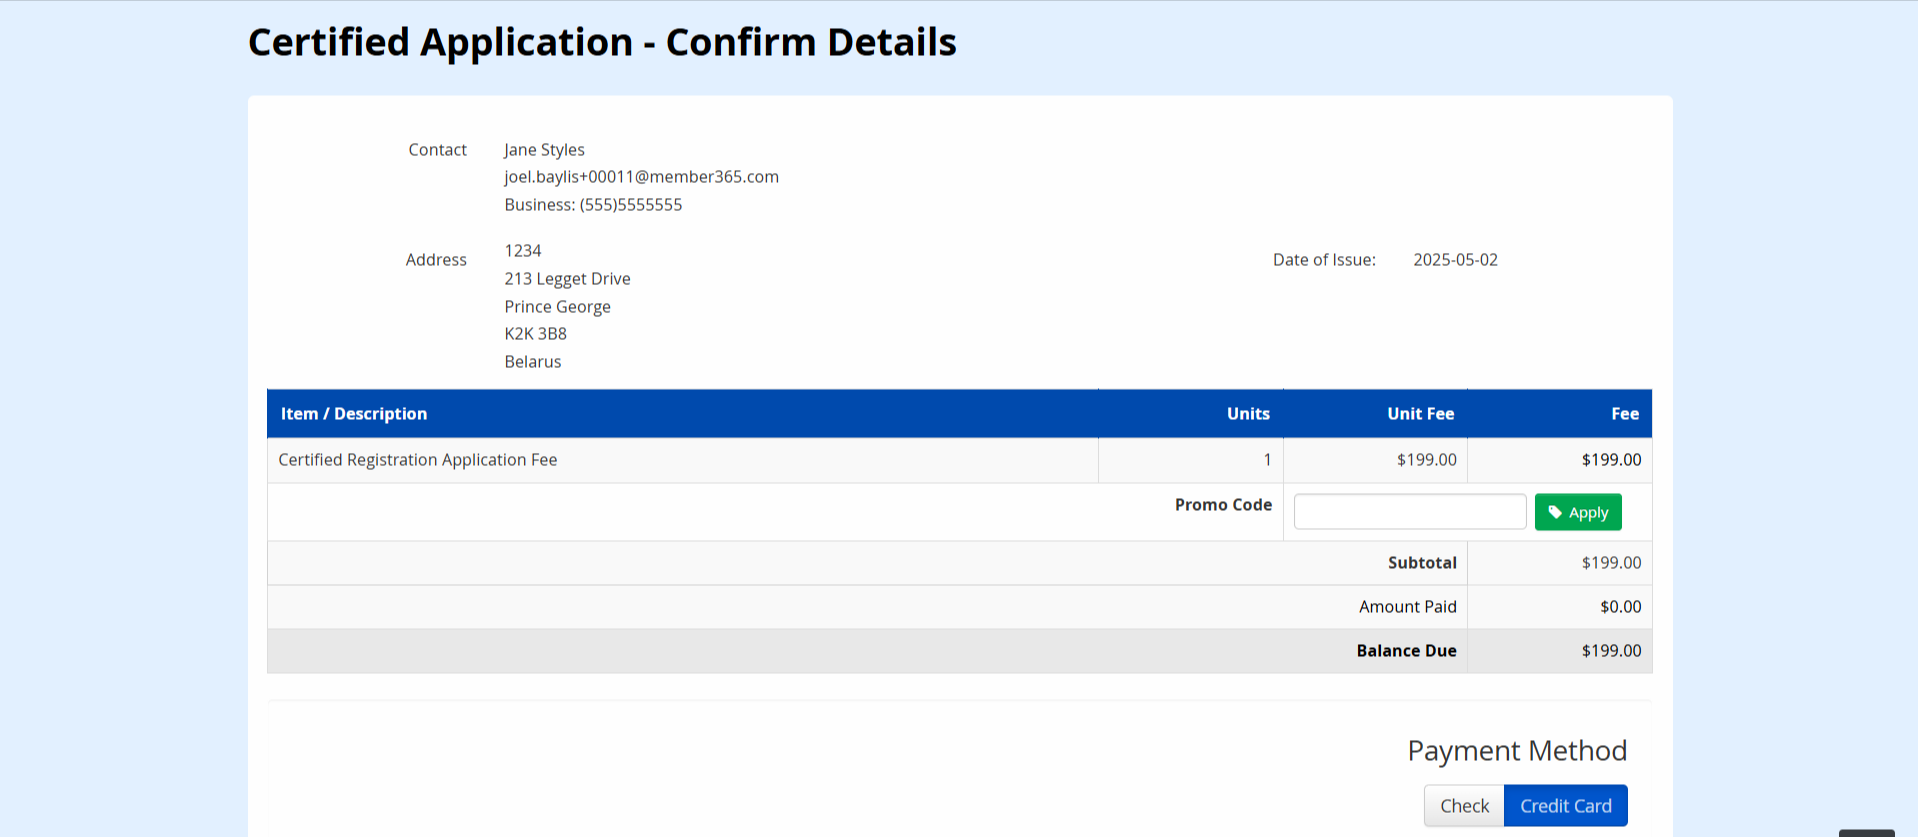Click the member365.com email address
The width and height of the screenshot is (1918, 837).
641,177
